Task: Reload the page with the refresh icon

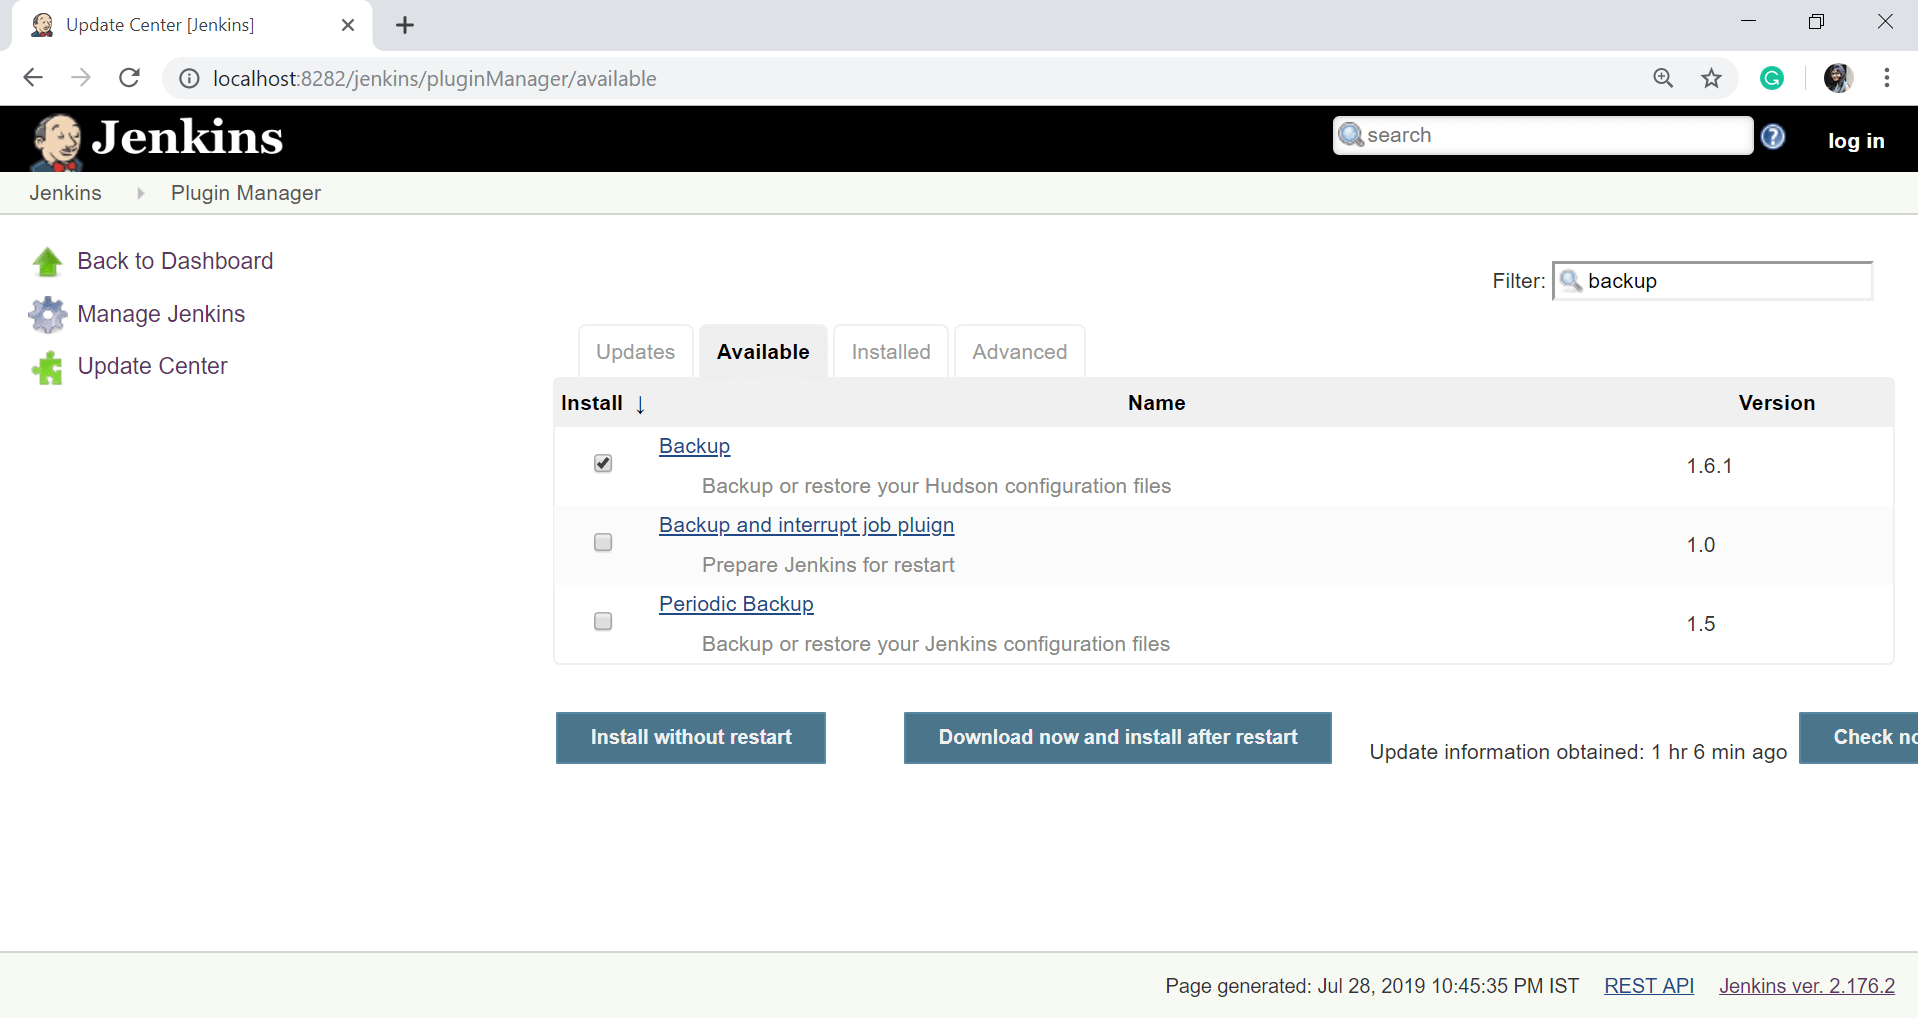Action: (129, 78)
